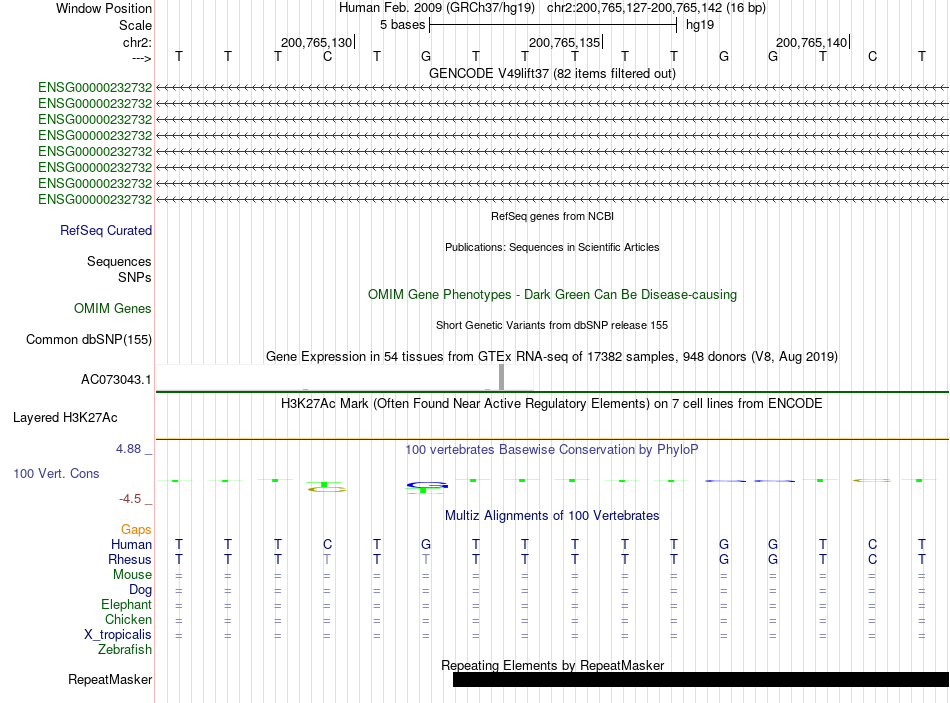
Task: Click the SNPs track label
Action: pyautogui.click(x=135, y=277)
